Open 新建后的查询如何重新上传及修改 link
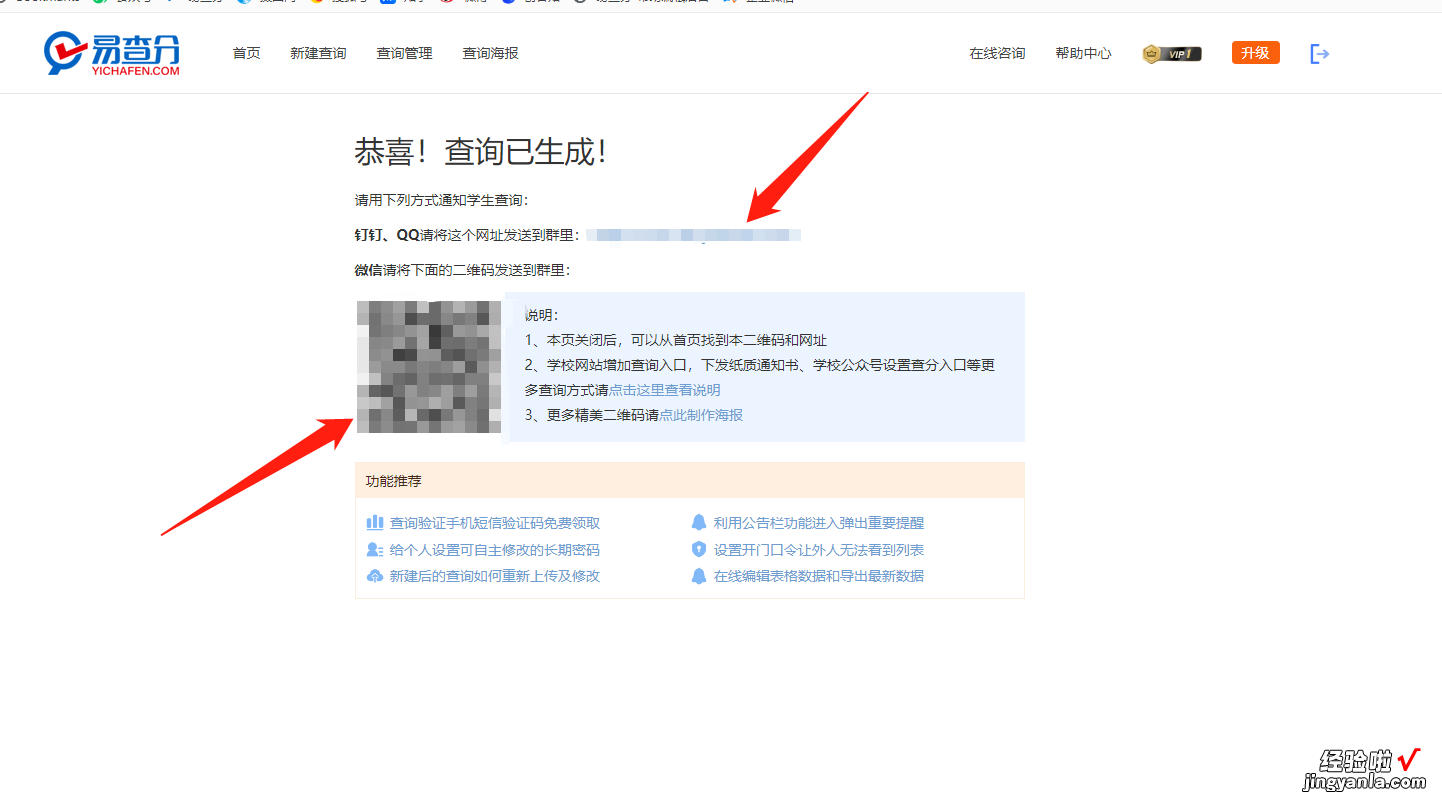The width and height of the screenshot is (1442, 799). [495, 576]
